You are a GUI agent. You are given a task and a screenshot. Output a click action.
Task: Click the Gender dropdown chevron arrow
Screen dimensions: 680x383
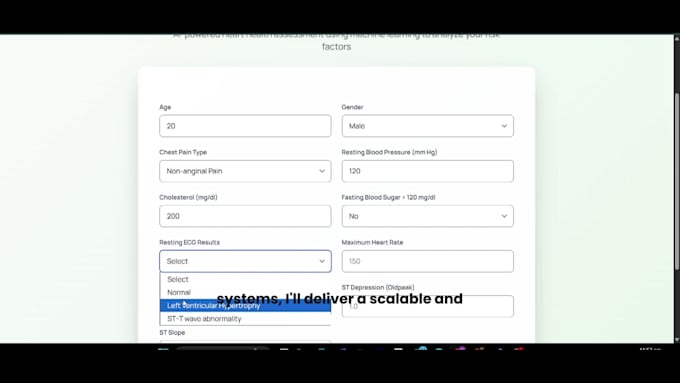pos(504,126)
